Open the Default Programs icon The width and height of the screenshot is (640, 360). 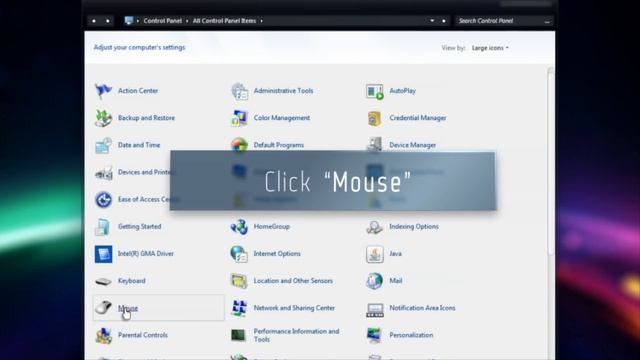(239, 144)
